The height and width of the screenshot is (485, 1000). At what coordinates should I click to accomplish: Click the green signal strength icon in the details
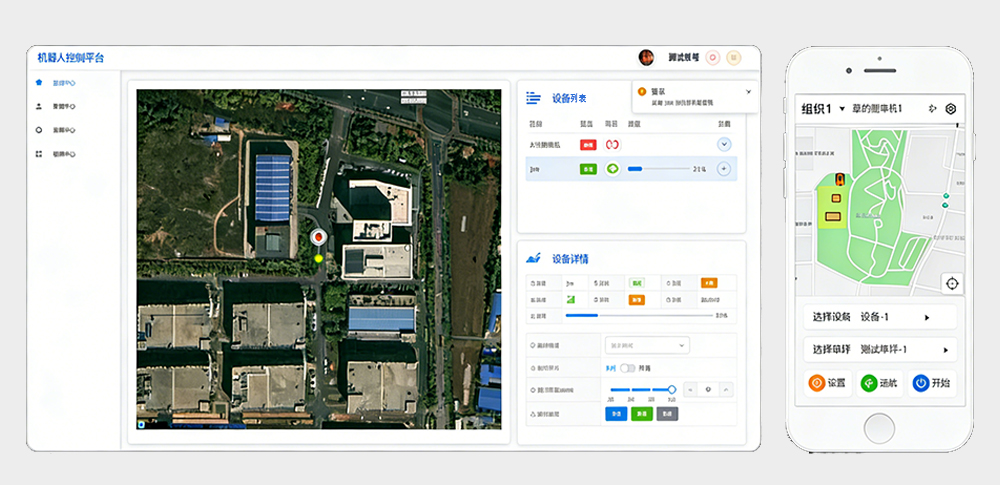[570, 299]
